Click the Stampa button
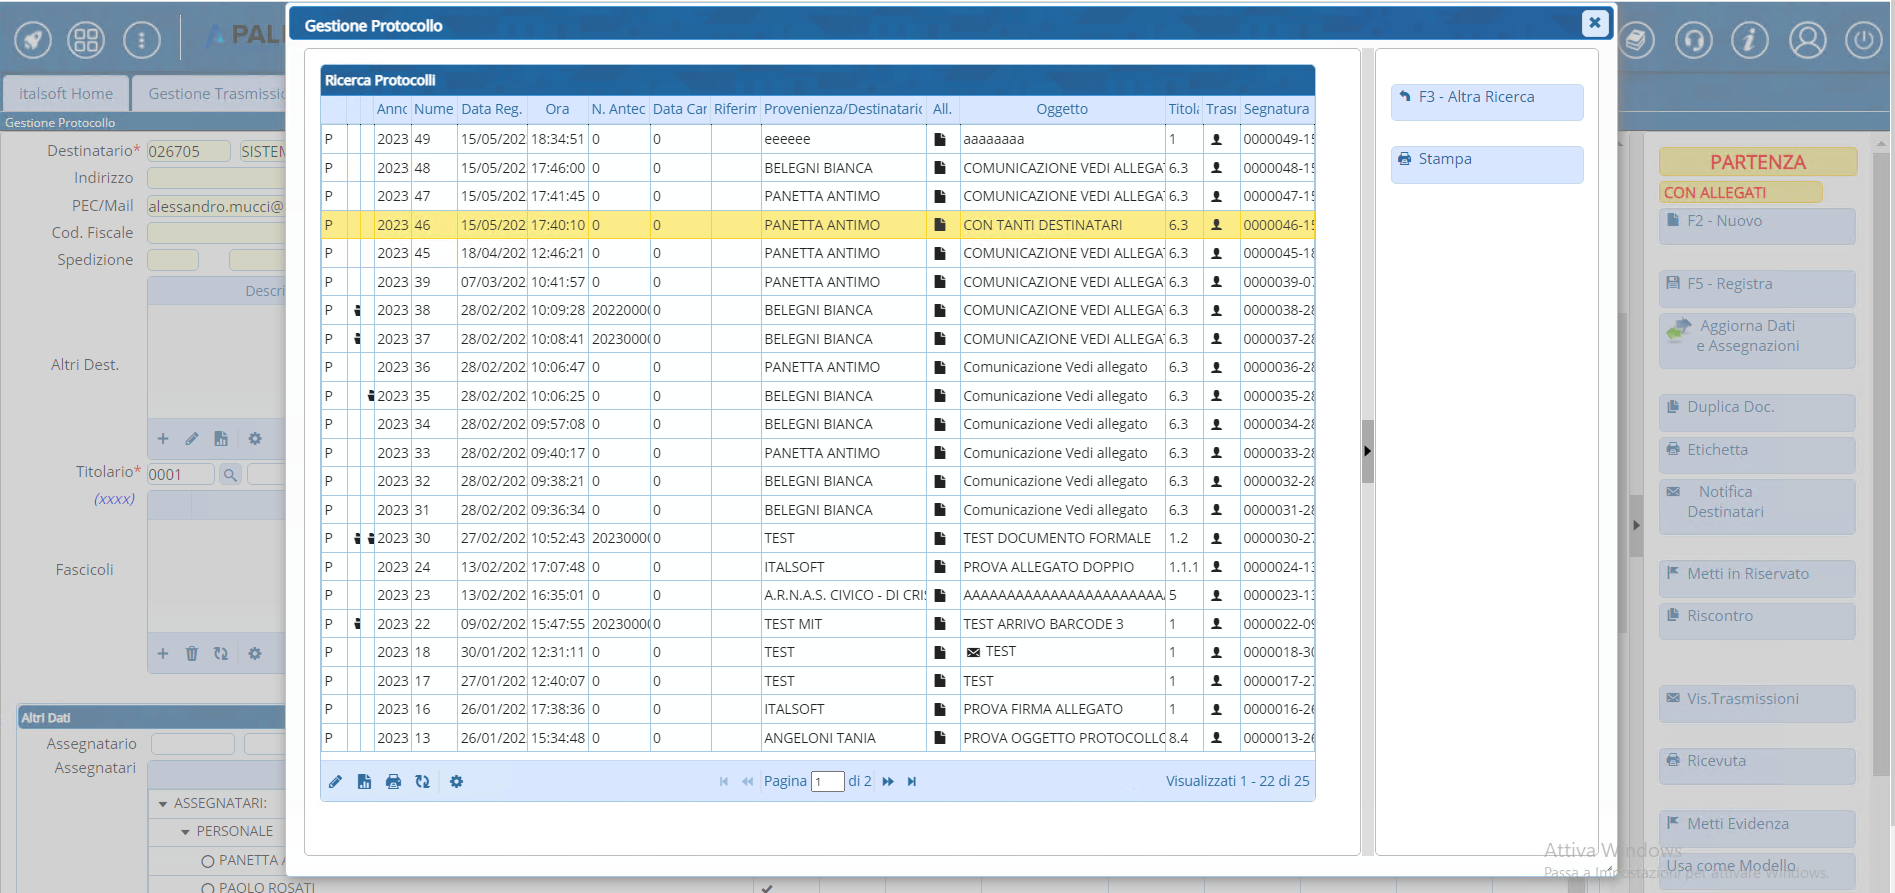 pyautogui.click(x=1486, y=160)
